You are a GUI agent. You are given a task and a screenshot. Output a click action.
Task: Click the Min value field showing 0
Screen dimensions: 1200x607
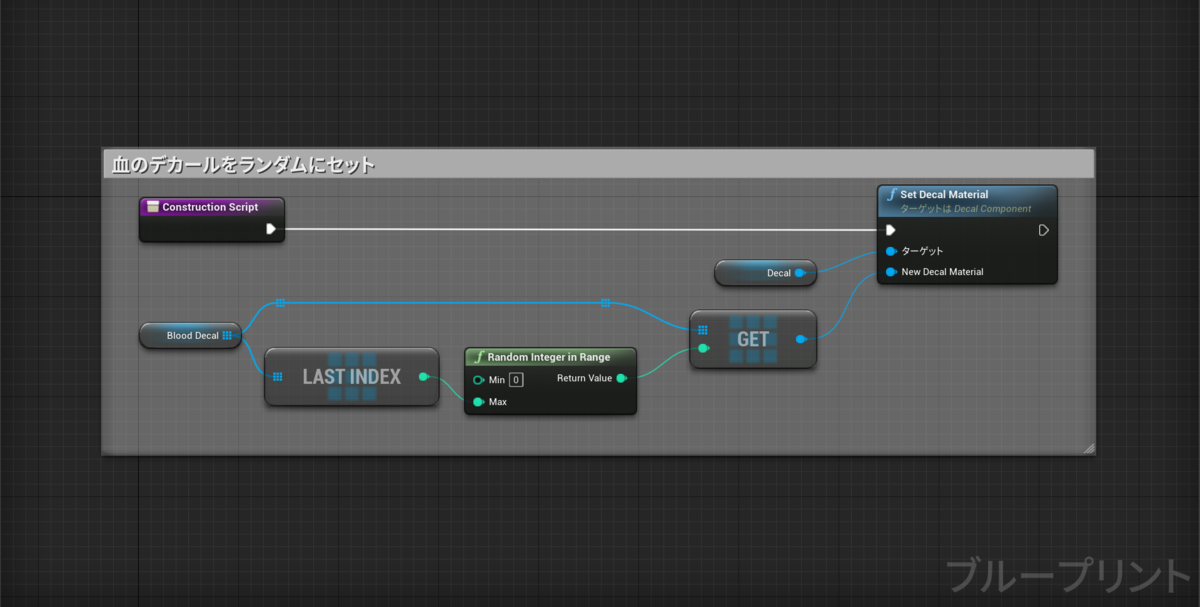click(x=516, y=380)
